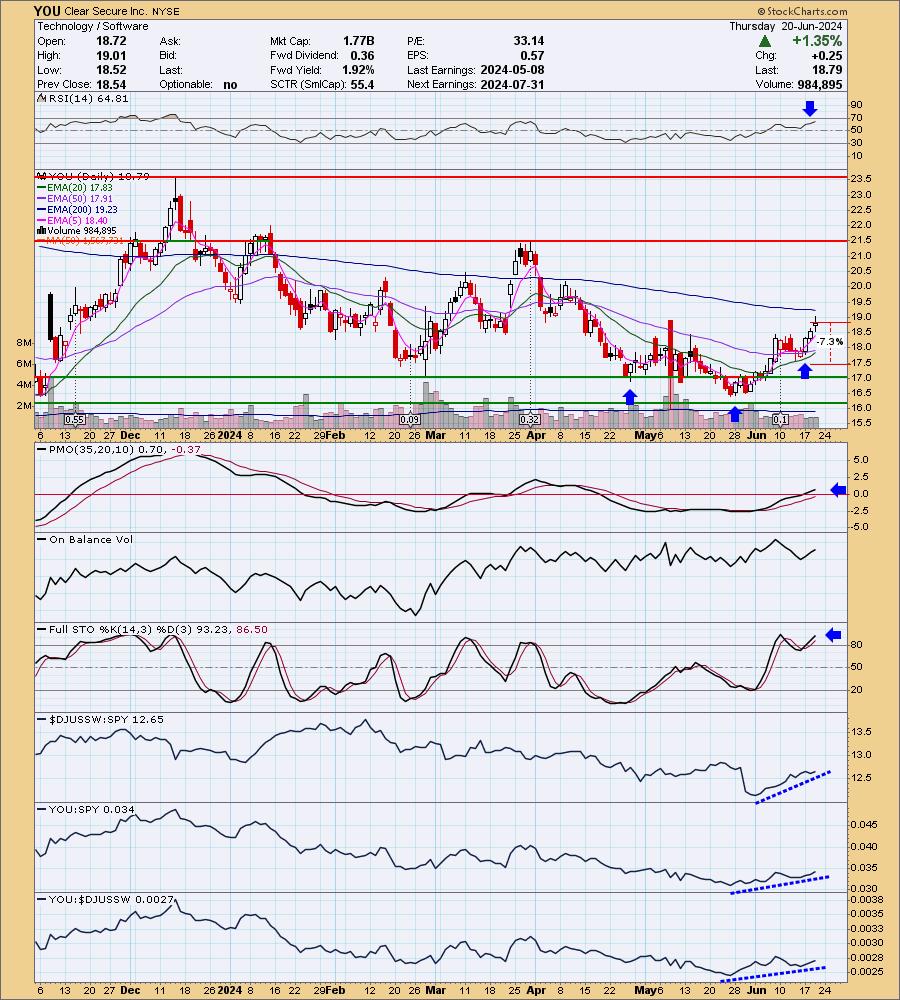Click the Last price value 18.79 in header
The width and height of the screenshot is (900, 1000).
point(827,70)
